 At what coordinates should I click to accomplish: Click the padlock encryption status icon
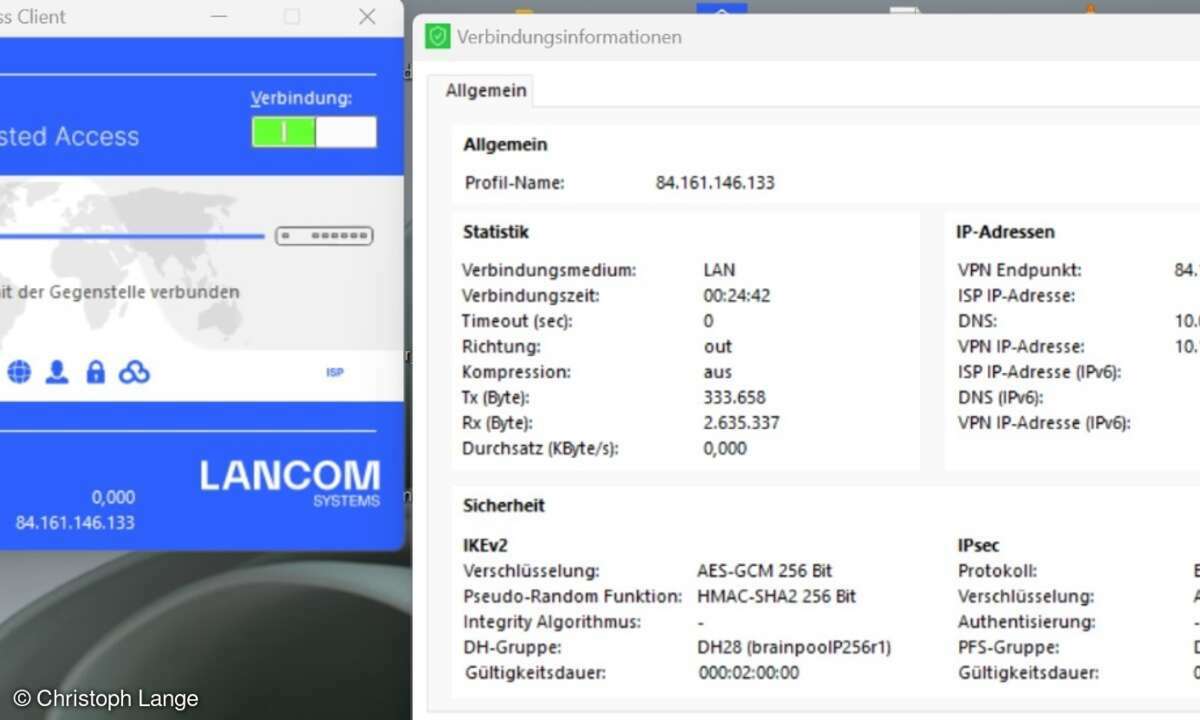pos(96,373)
